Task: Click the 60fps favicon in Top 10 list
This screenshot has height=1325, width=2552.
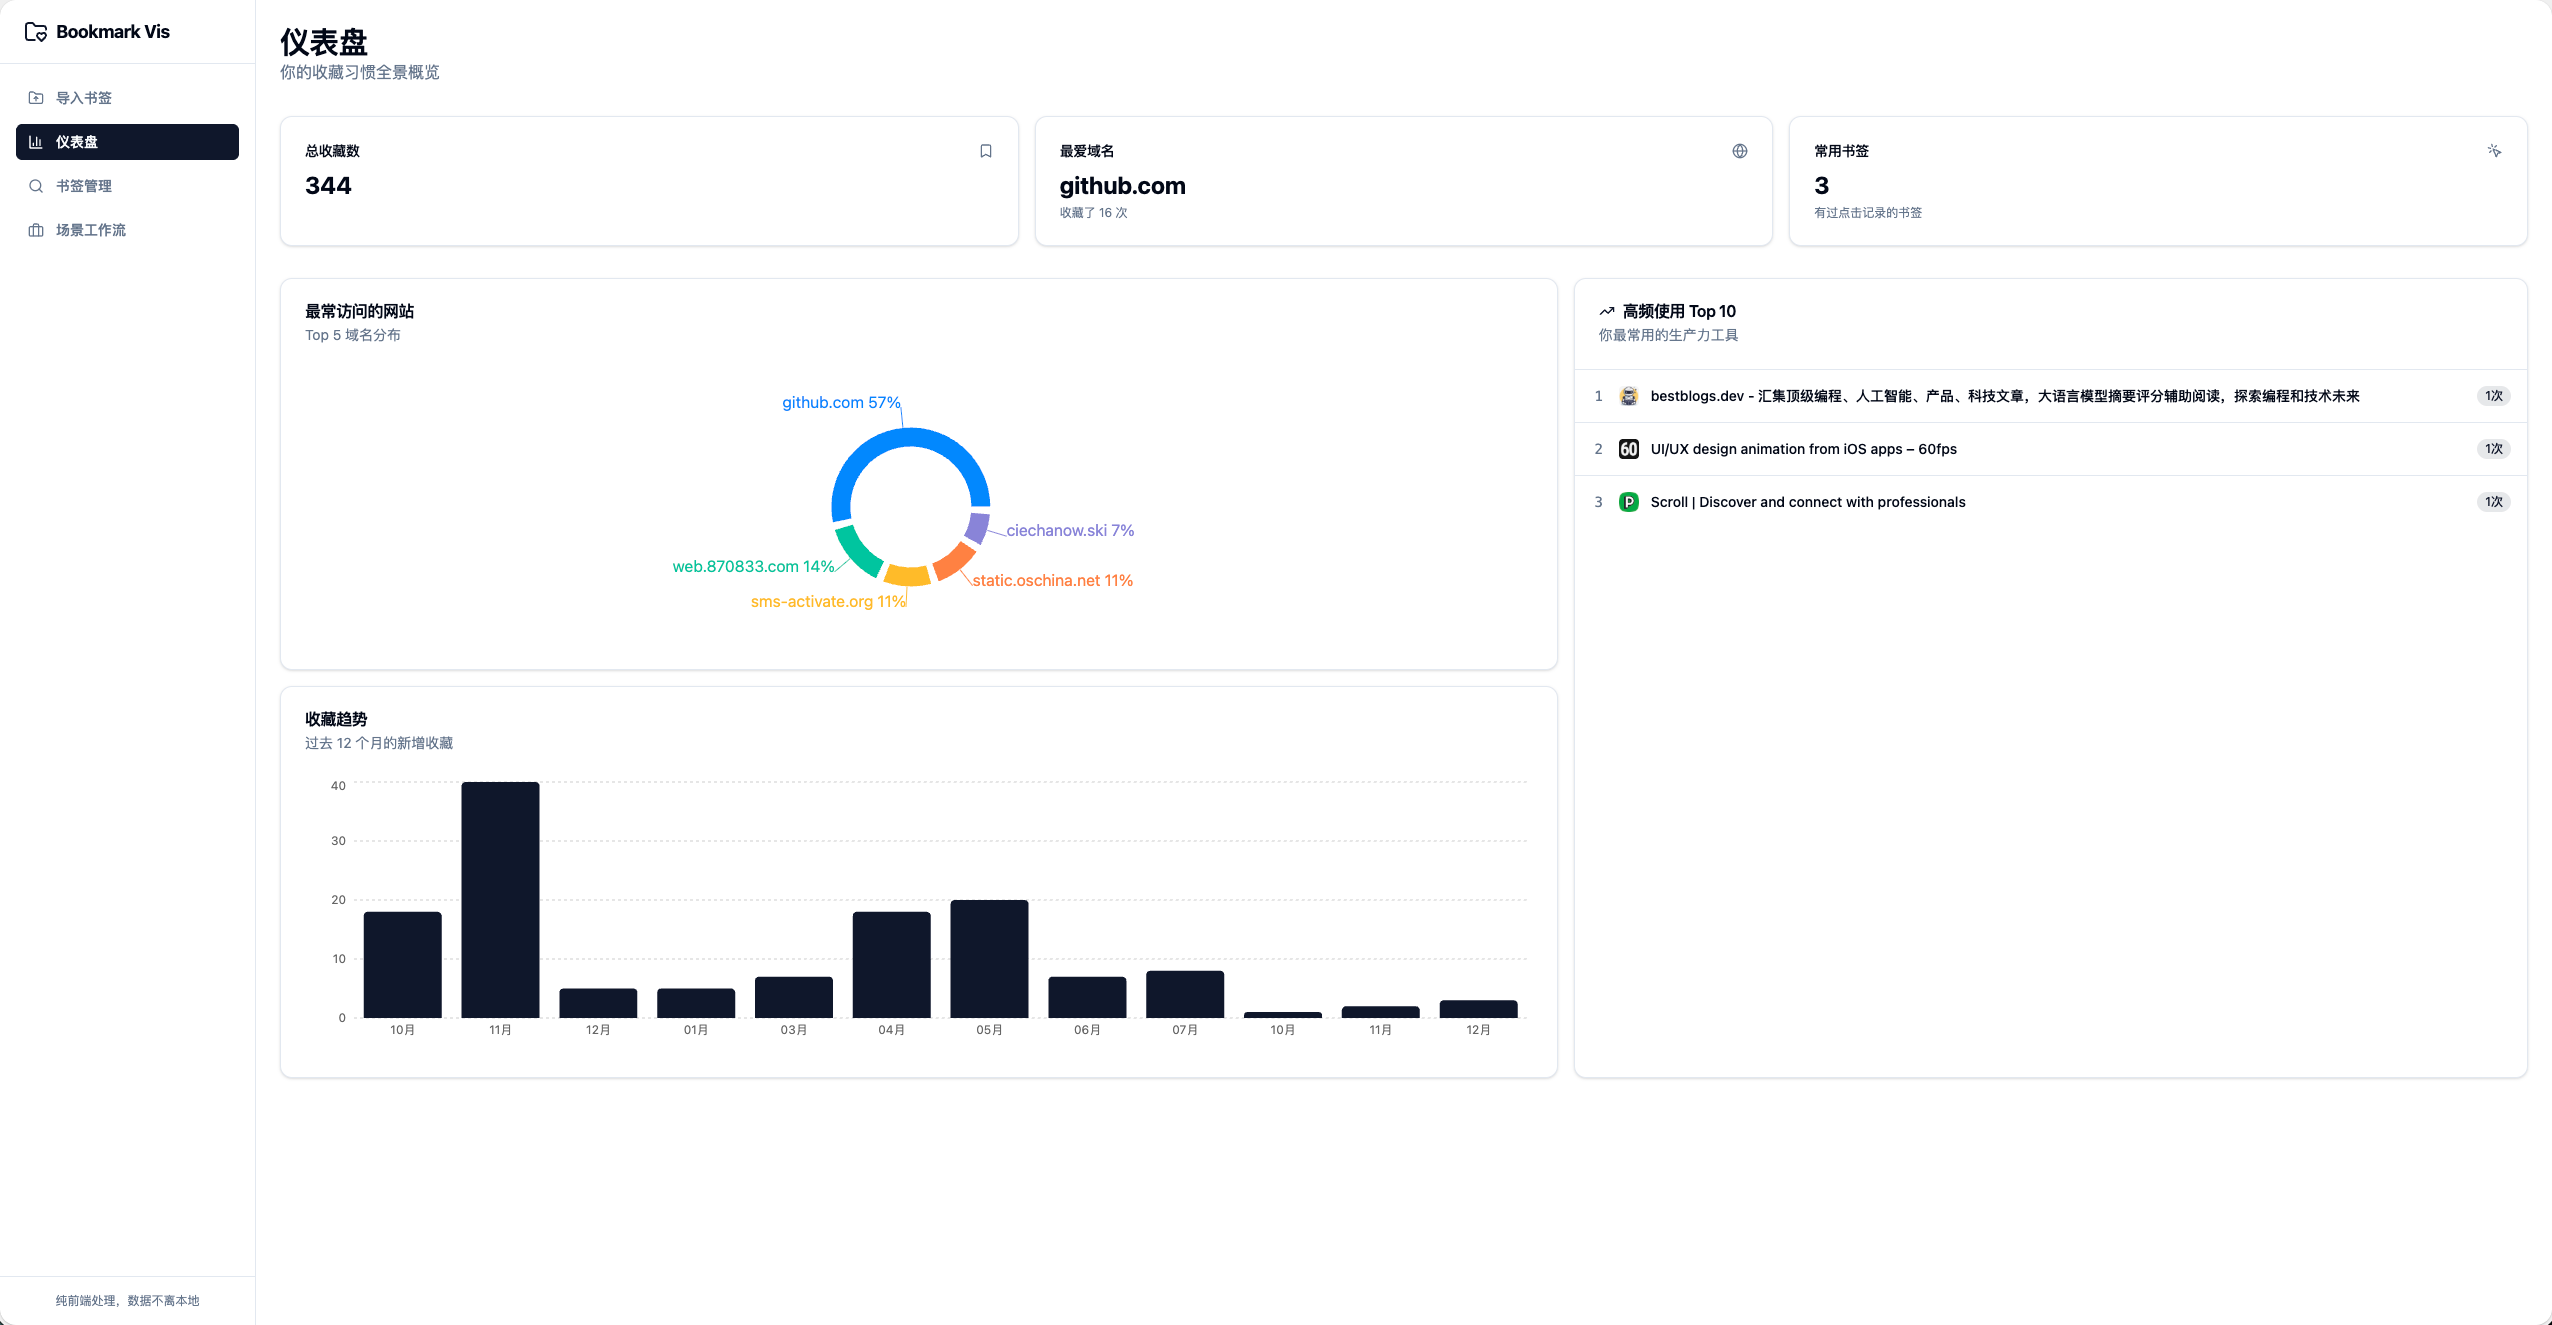Action: click(x=1628, y=449)
